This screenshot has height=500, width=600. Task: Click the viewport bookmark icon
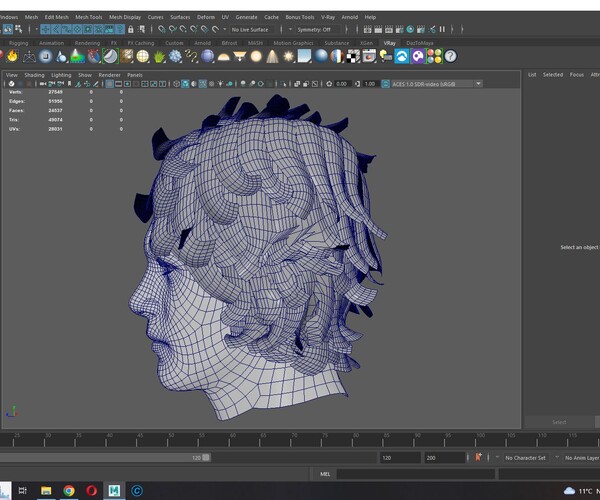[69, 84]
